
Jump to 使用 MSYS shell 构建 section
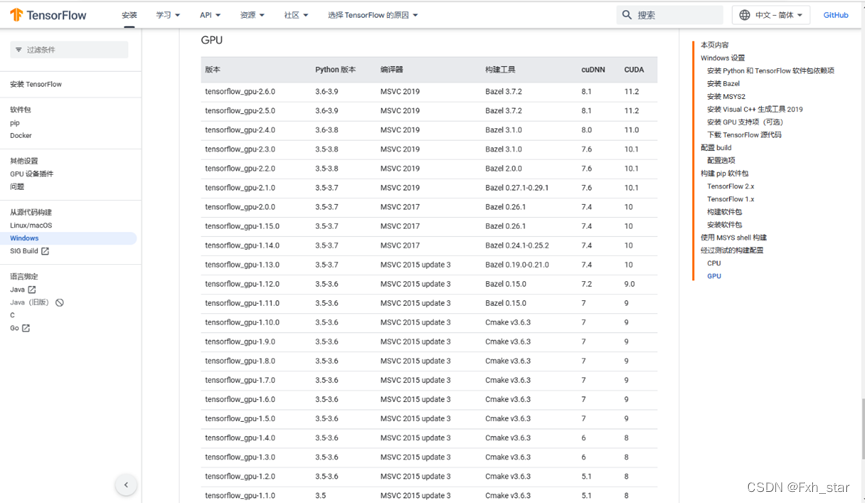(x=734, y=237)
